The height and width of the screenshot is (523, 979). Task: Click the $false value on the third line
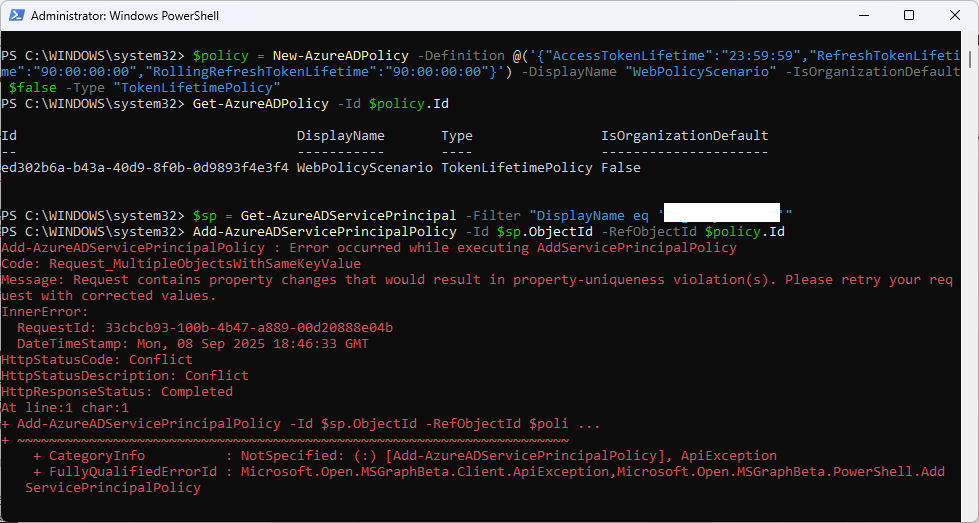pos(33,87)
